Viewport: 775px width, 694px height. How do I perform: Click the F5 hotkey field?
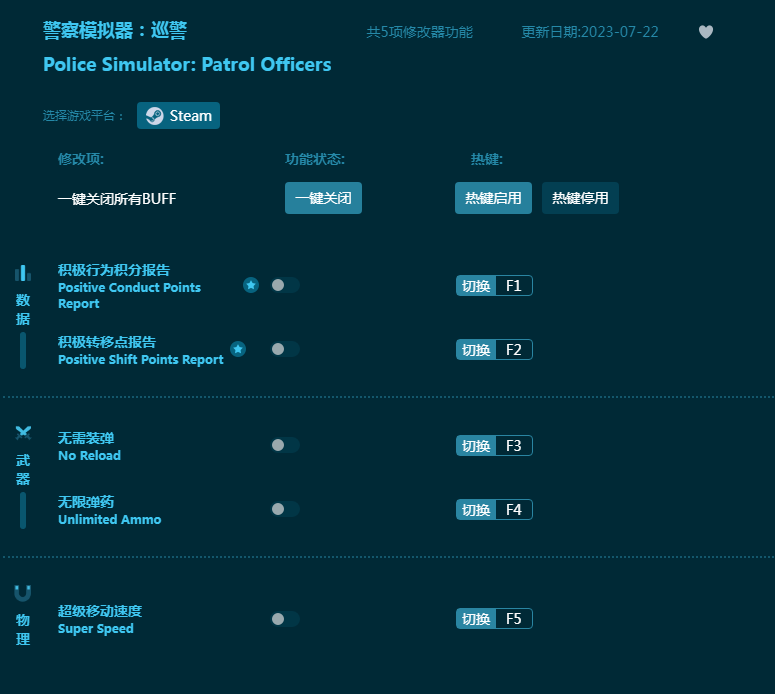(514, 619)
